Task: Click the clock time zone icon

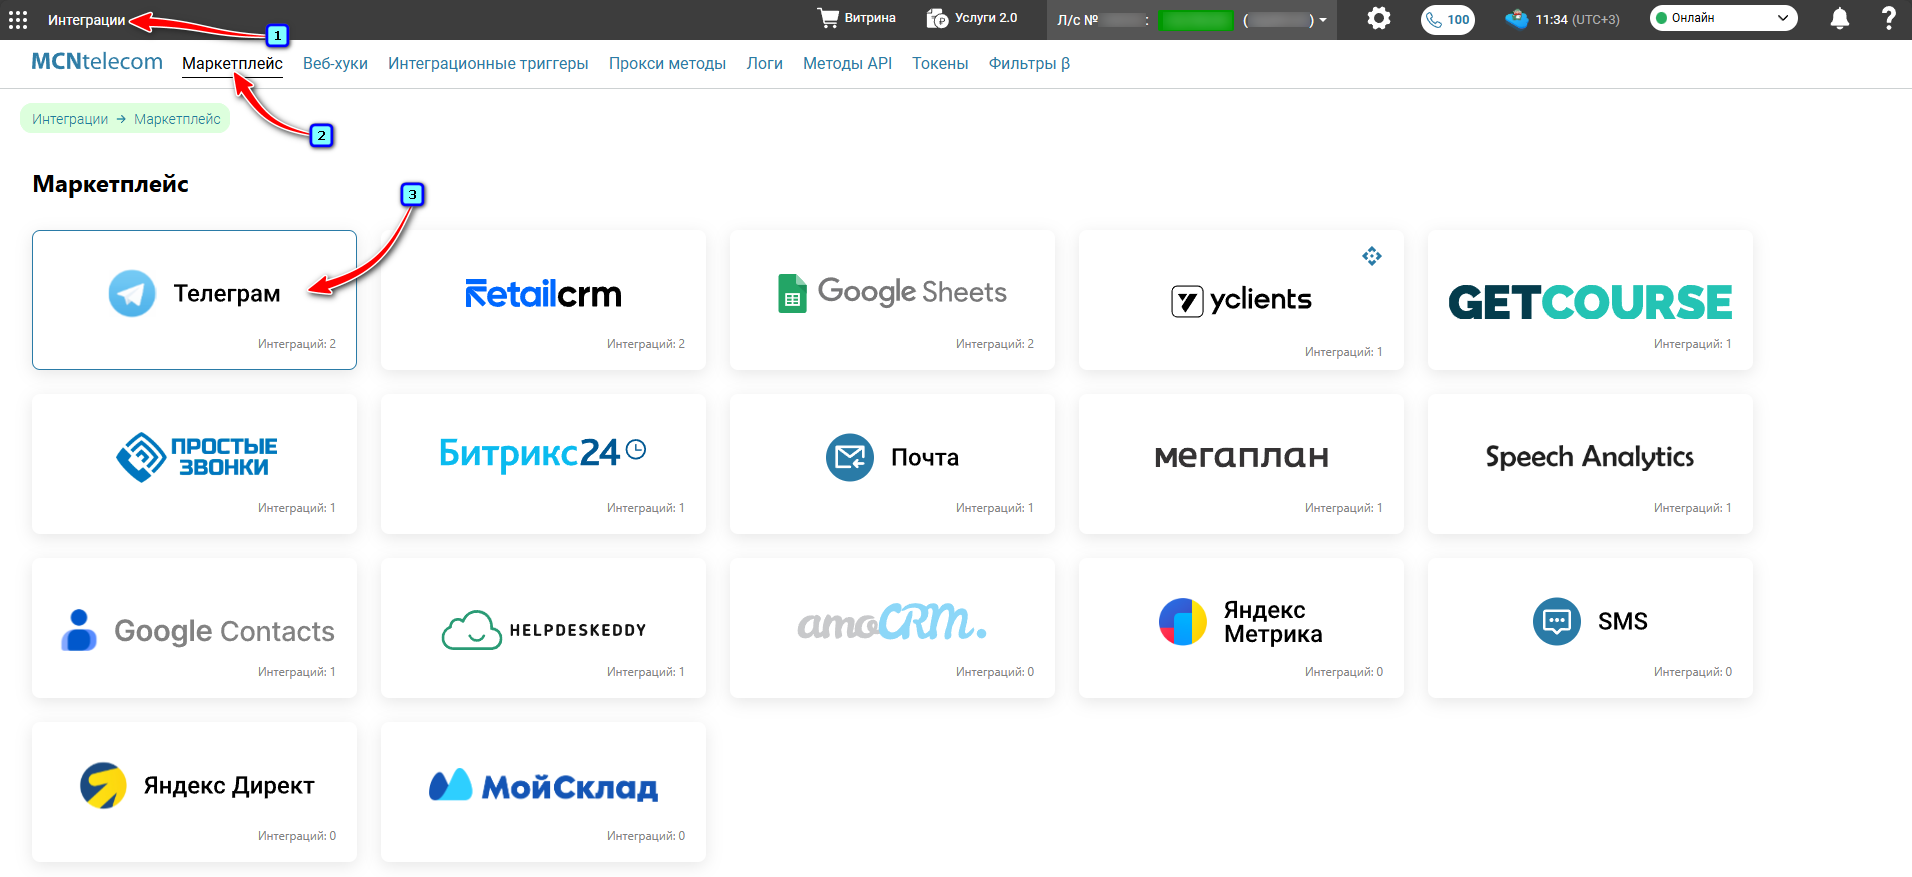Action: tap(1517, 19)
